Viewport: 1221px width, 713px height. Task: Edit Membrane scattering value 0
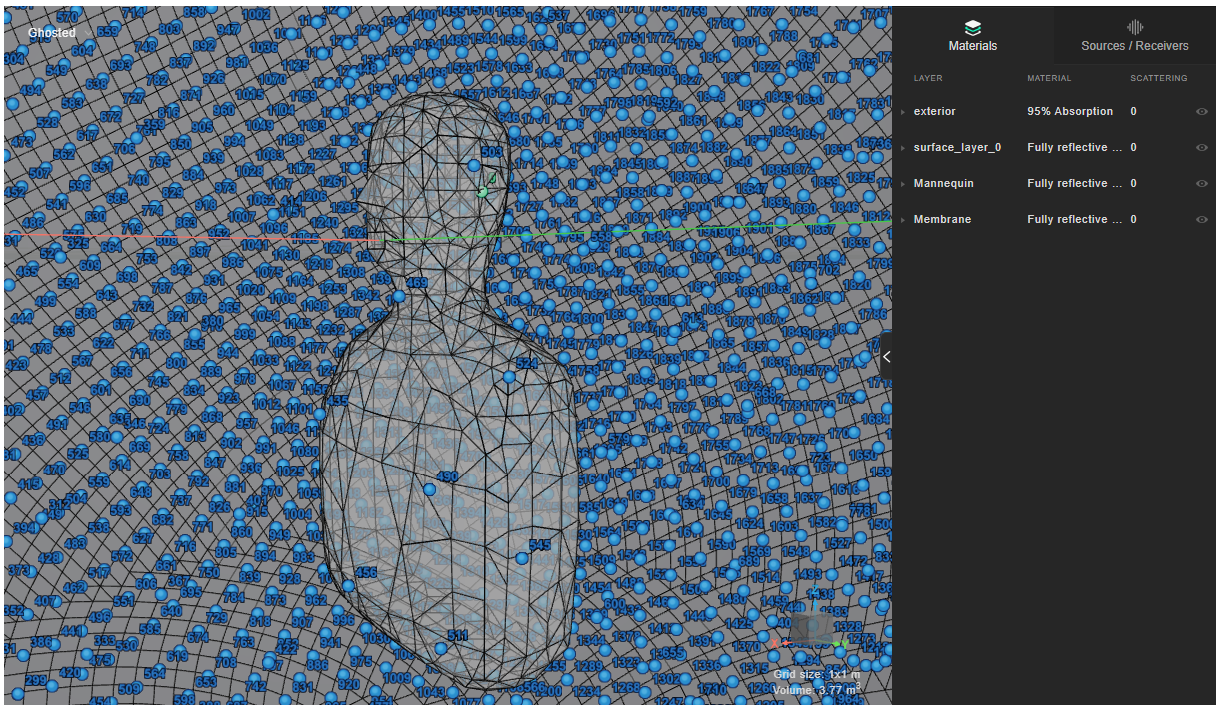(x=1133, y=220)
